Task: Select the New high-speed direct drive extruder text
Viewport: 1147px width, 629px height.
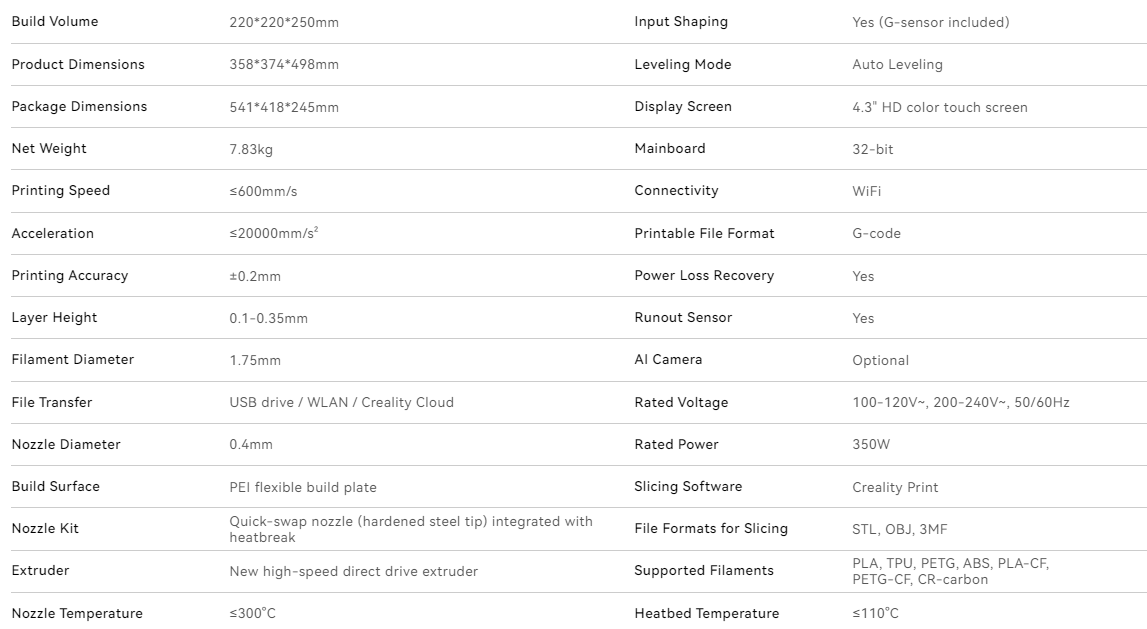Action: coord(354,571)
